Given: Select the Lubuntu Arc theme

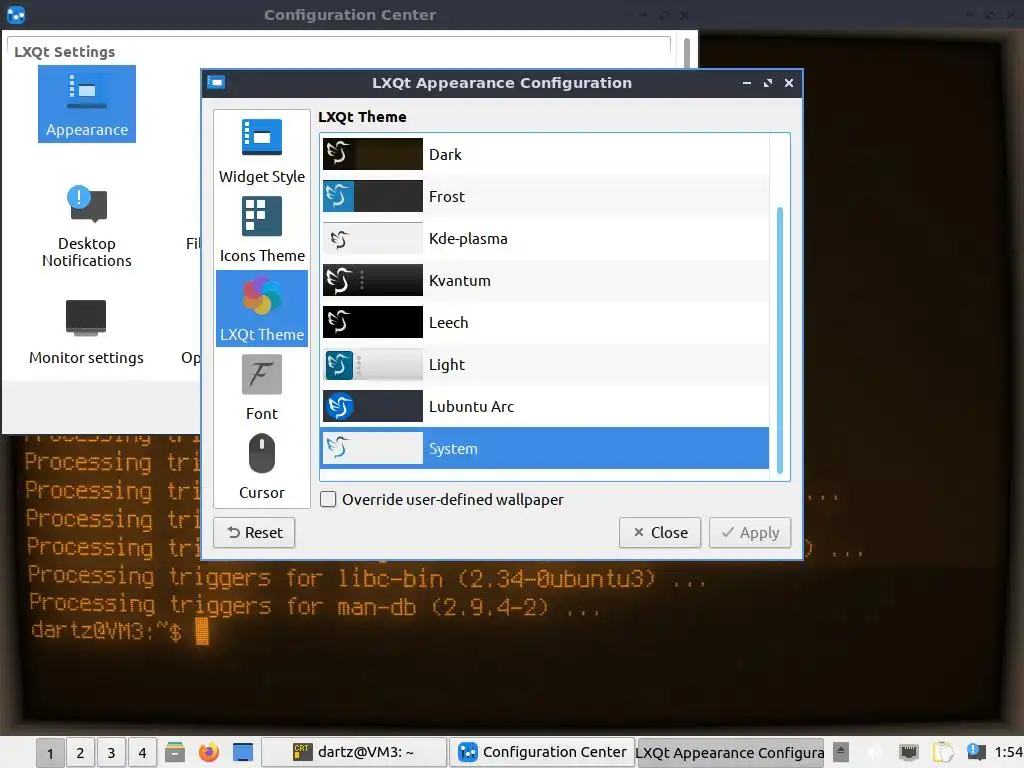Looking at the screenshot, I should (545, 406).
